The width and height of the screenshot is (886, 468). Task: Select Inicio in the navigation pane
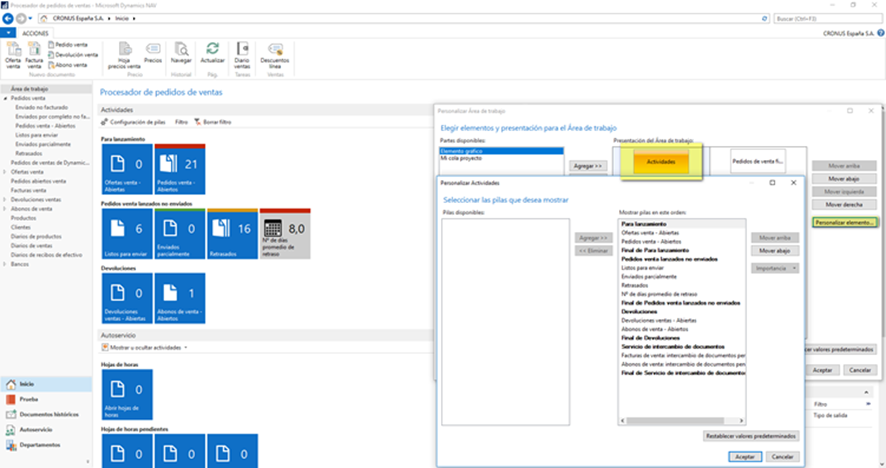[46, 384]
